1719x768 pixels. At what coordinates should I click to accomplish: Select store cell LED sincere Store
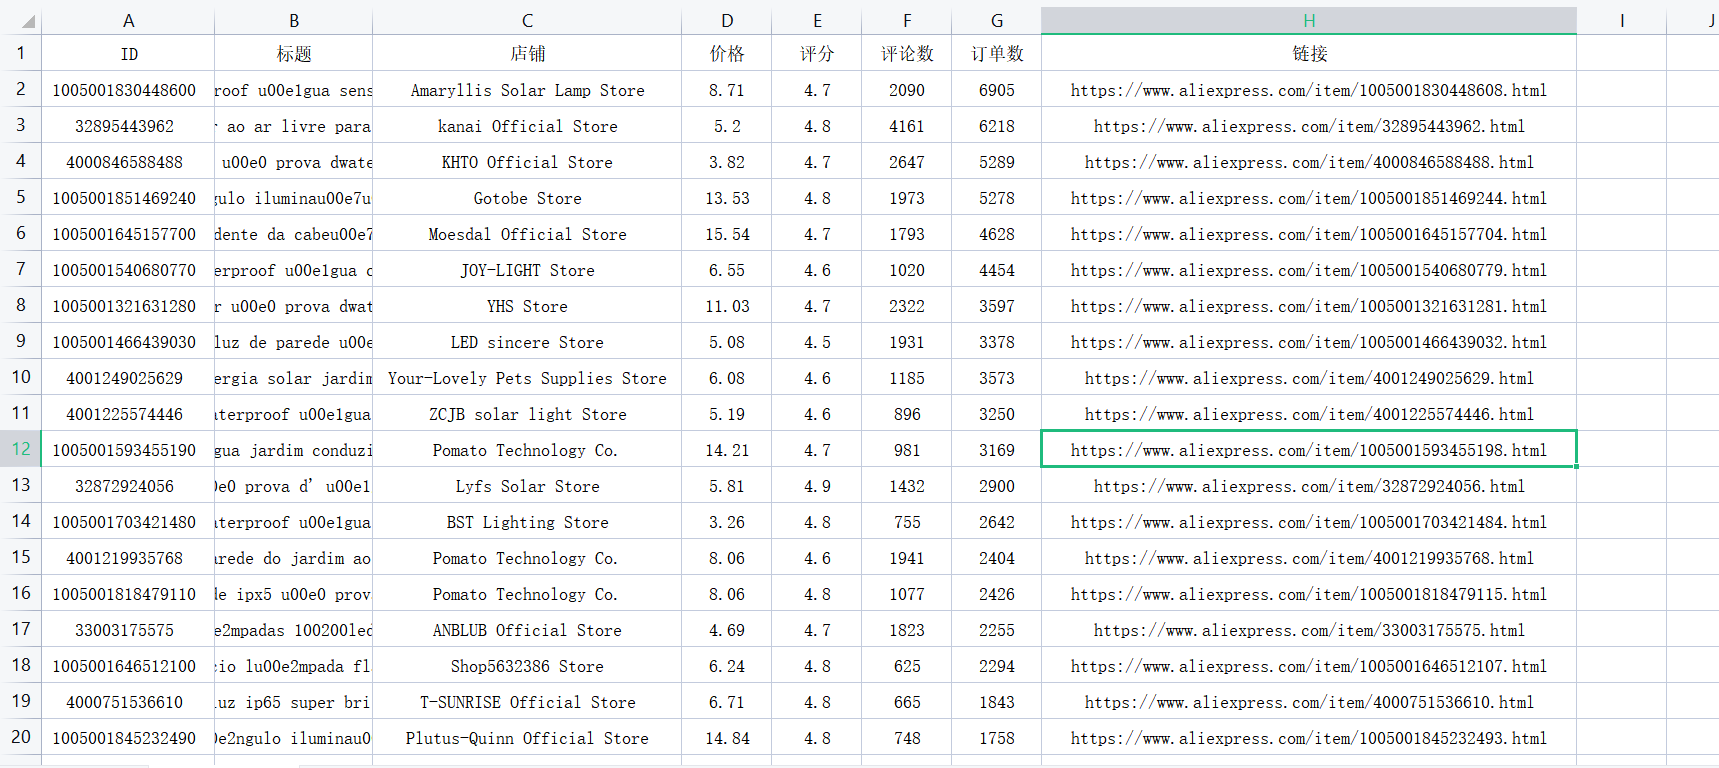[x=527, y=341]
